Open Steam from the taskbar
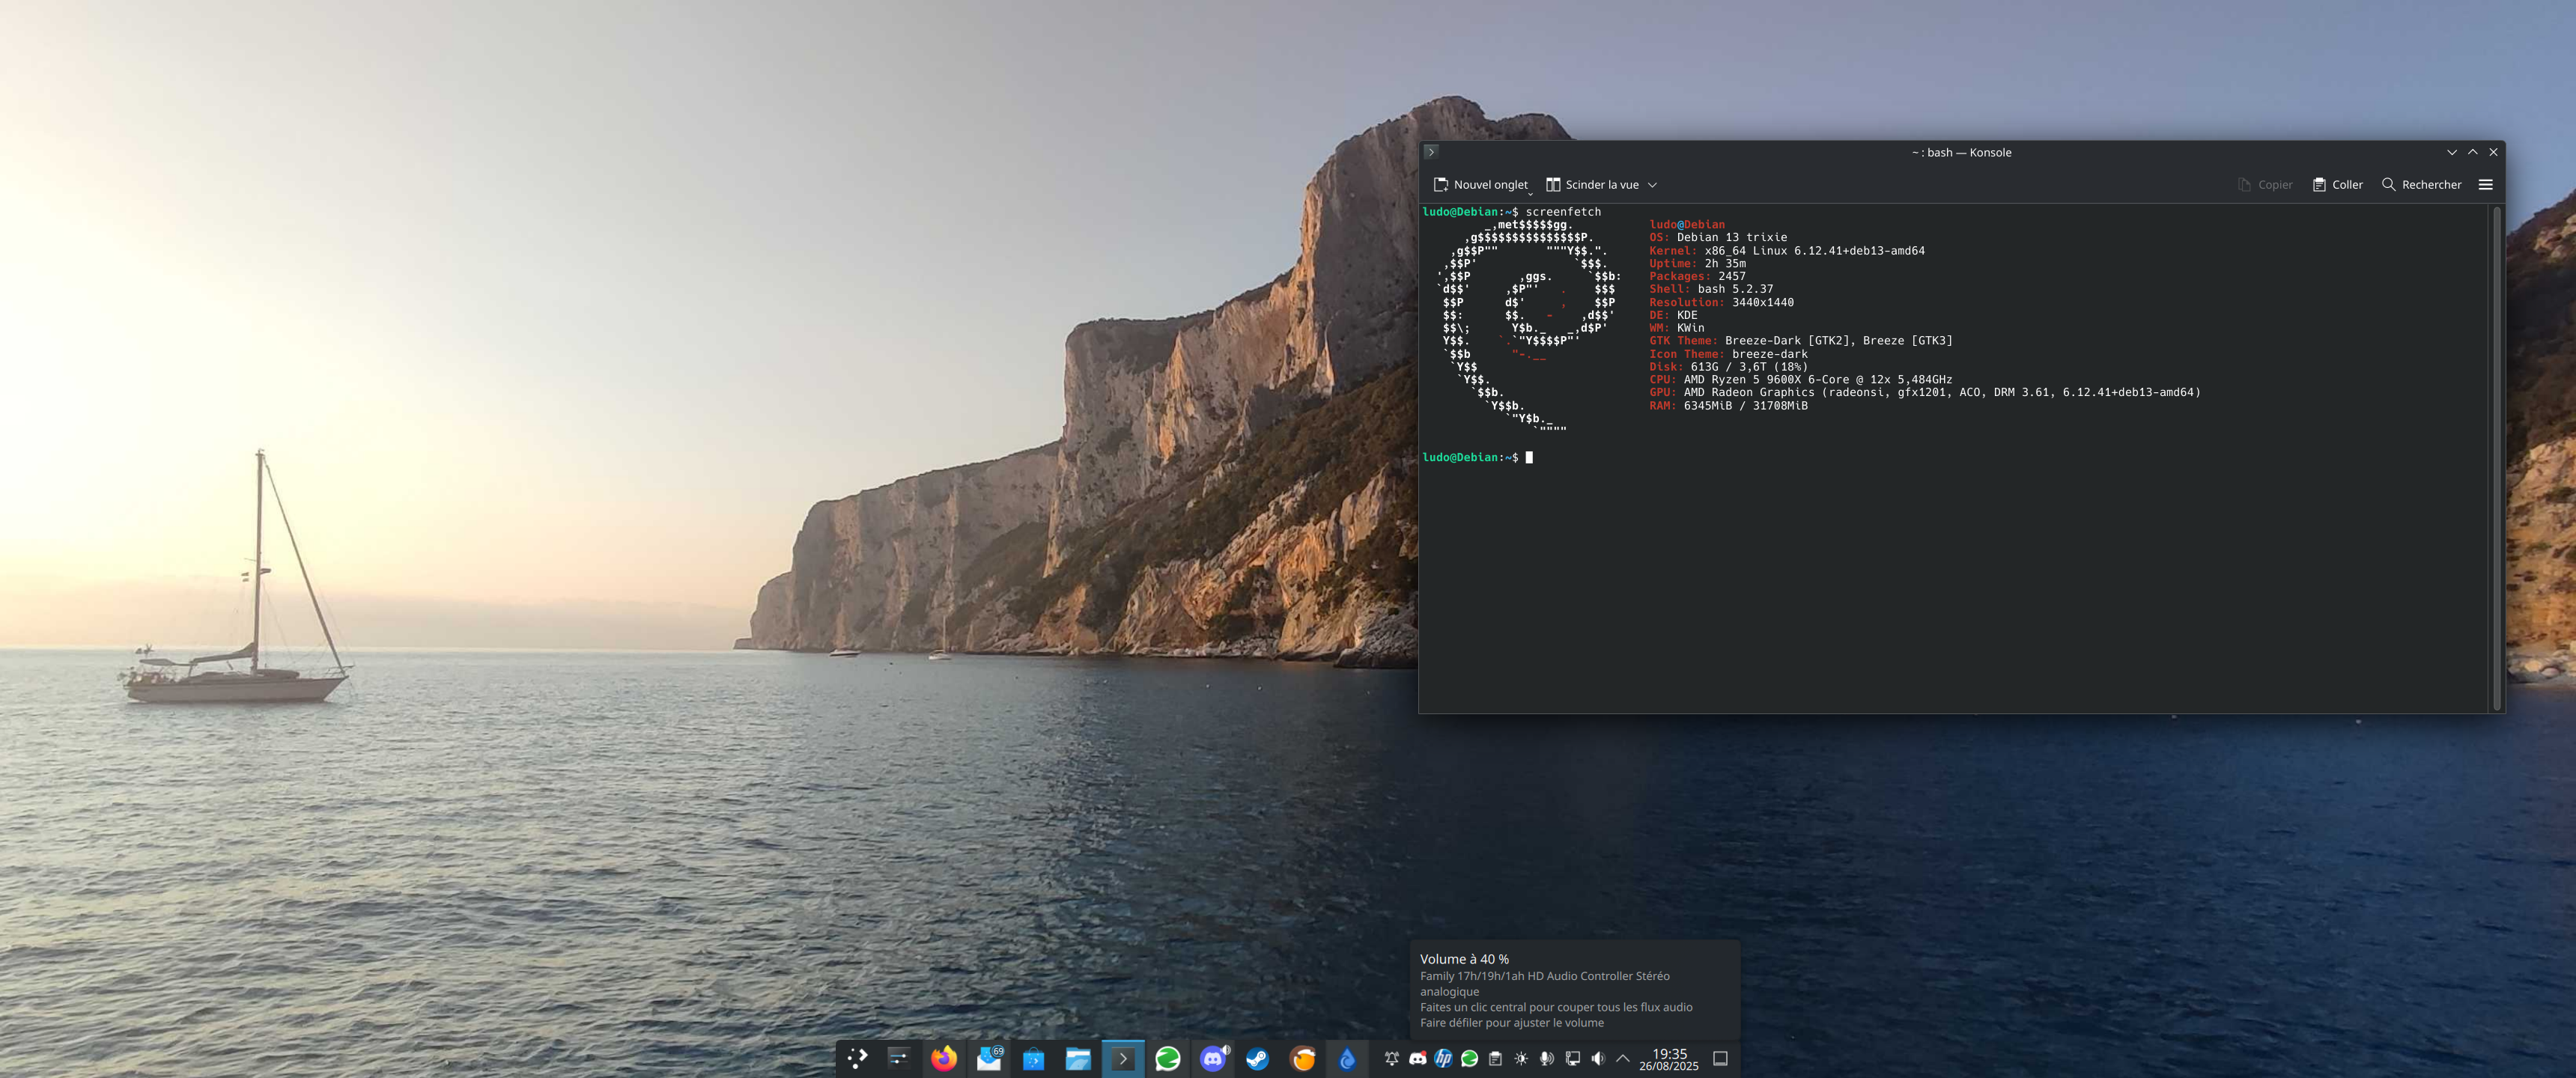The height and width of the screenshot is (1078, 2576). coord(1257,1058)
